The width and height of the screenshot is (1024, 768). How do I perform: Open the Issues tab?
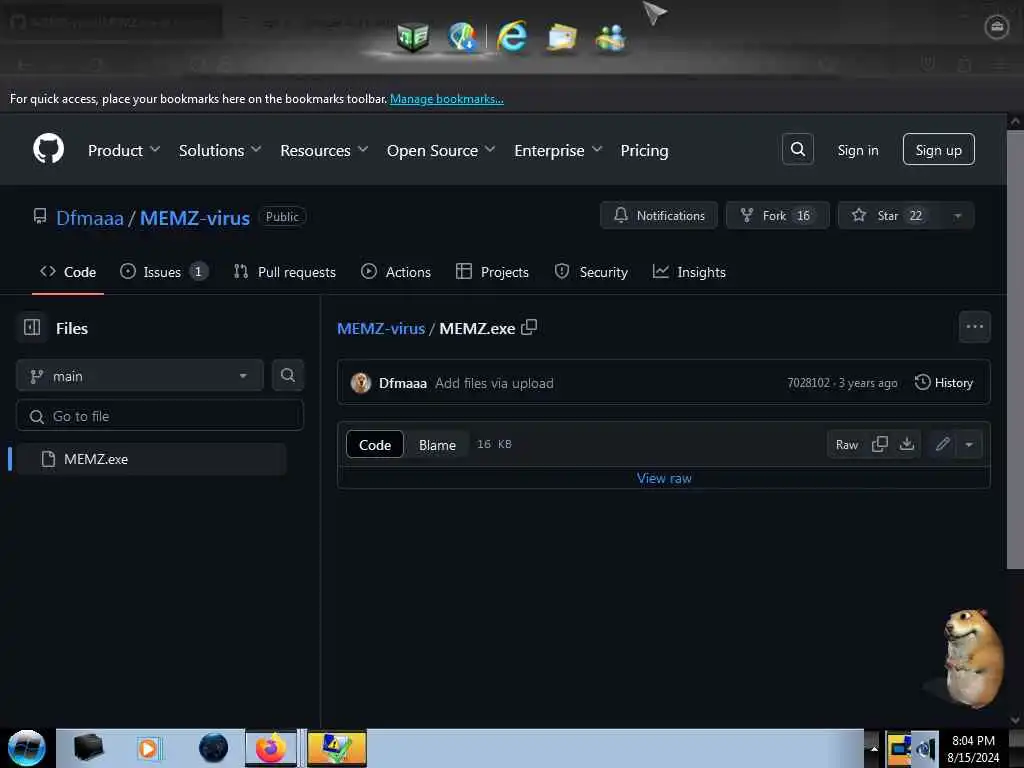(x=163, y=272)
